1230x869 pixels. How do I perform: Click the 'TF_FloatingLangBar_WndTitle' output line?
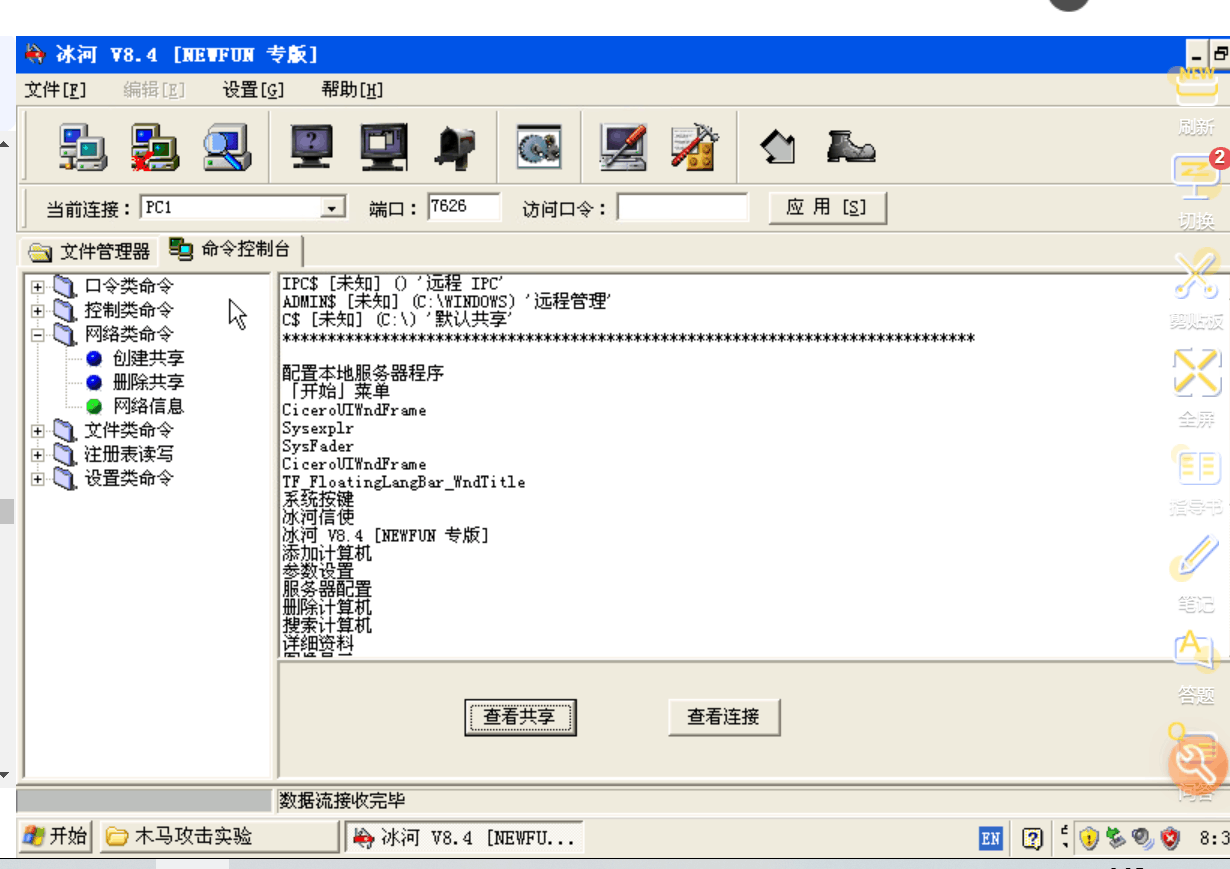404,482
